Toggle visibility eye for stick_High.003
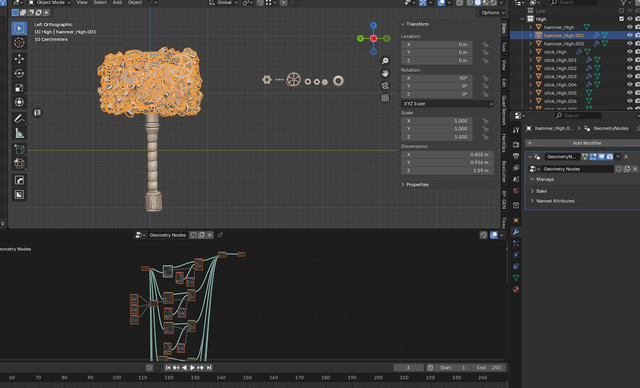Image resolution: width=640 pixels, height=388 pixels. click(x=629, y=76)
